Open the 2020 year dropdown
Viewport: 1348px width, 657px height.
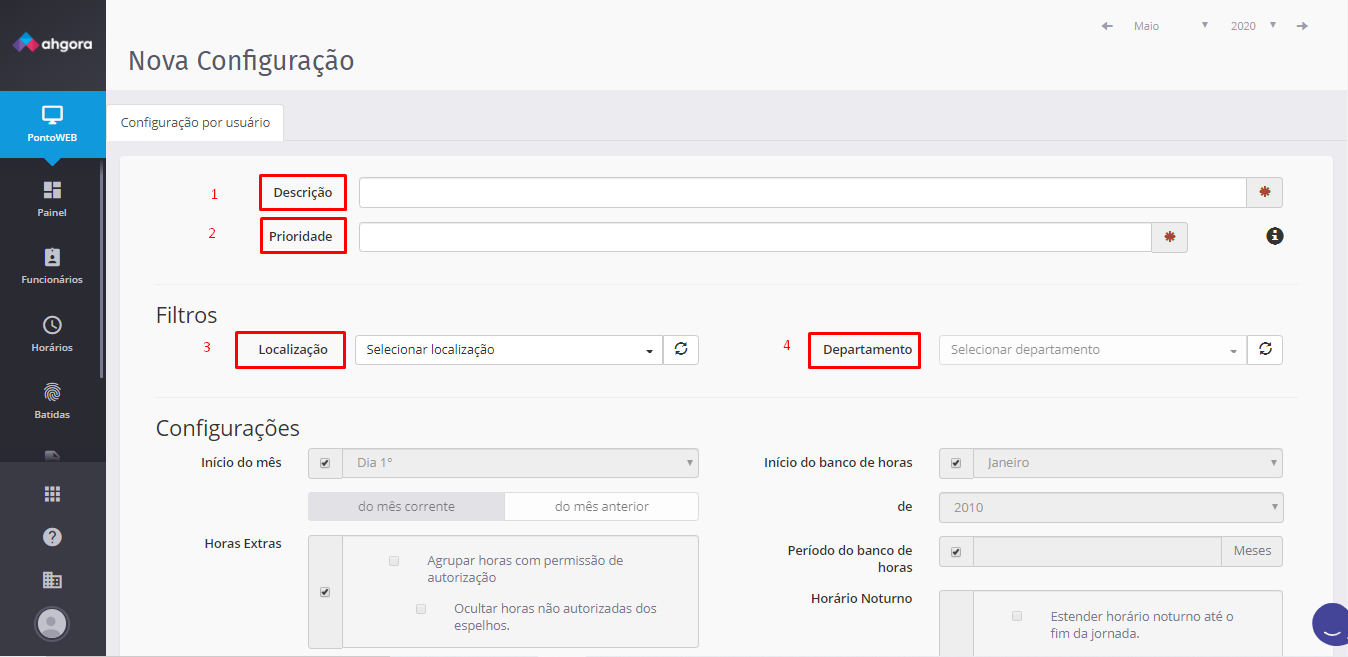[1253, 26]
